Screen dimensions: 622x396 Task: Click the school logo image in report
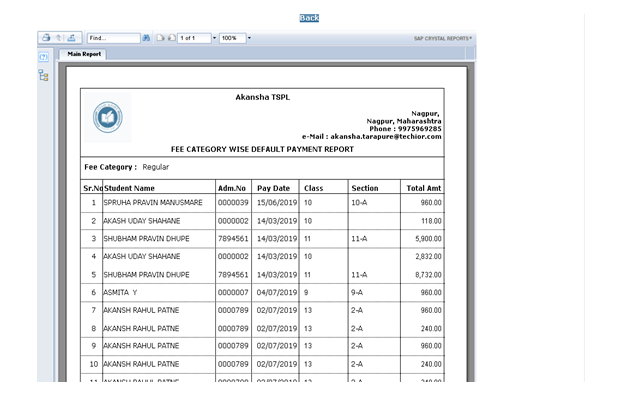click(108, 117)
